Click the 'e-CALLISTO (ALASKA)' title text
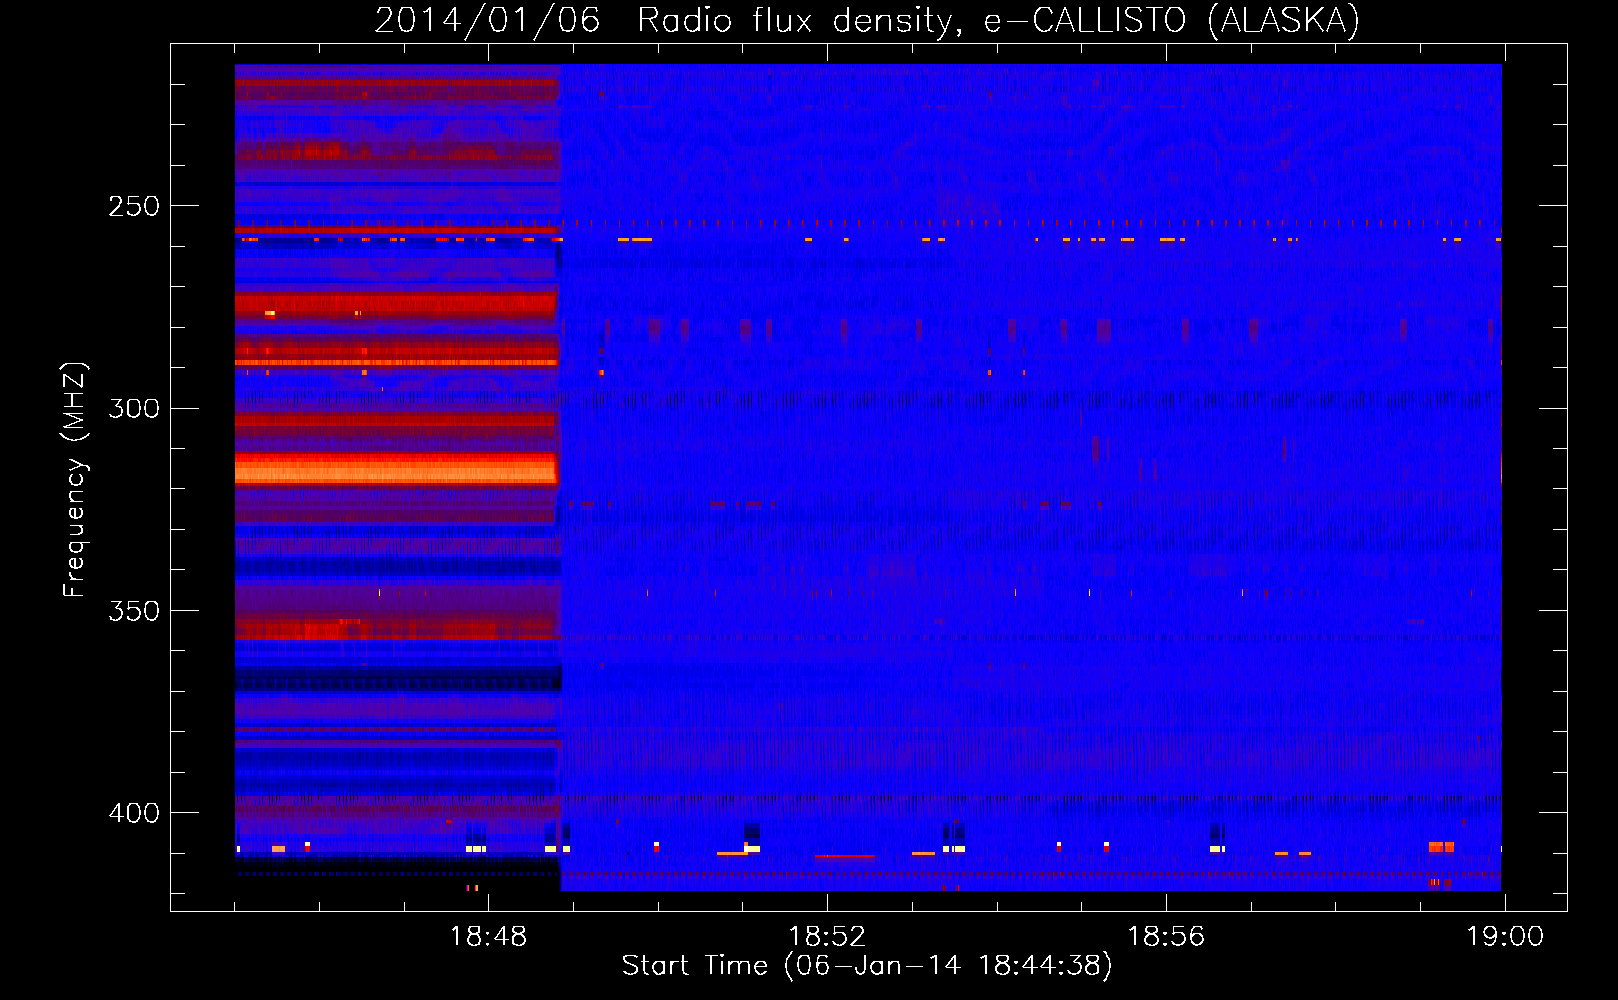 pyautogui.click(x=1172, y=20)
